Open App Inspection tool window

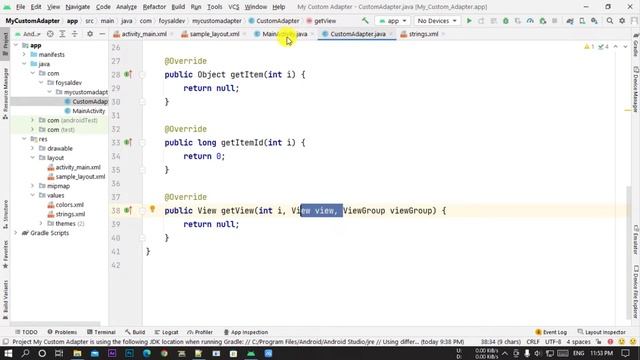(246, 332)
